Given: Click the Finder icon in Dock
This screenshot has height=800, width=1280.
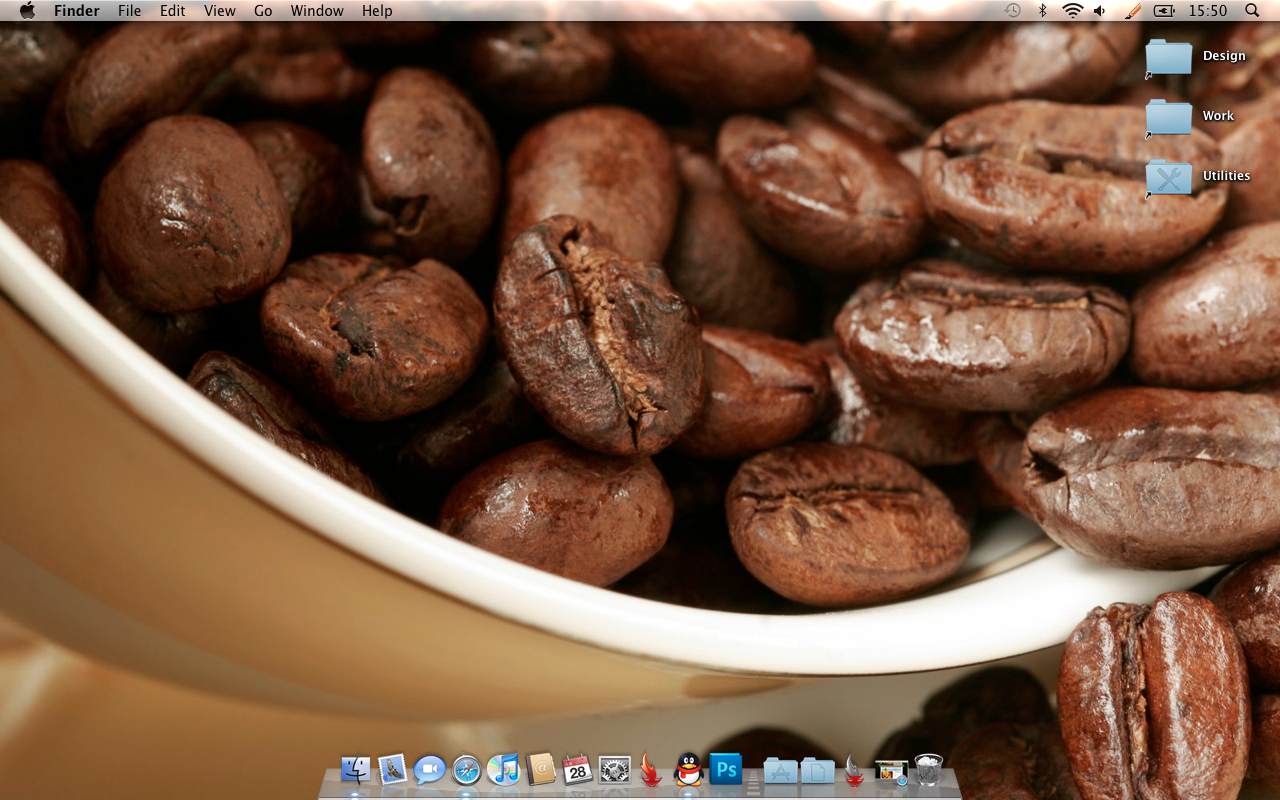Looking at the screenshot, I should pyautogui.click(x=355, y=769).
